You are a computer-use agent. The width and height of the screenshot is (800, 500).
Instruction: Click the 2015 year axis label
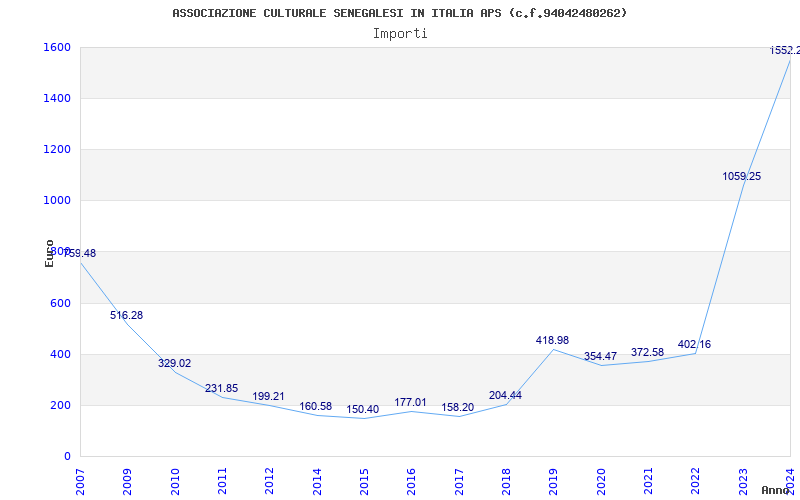tap(364, 482)
